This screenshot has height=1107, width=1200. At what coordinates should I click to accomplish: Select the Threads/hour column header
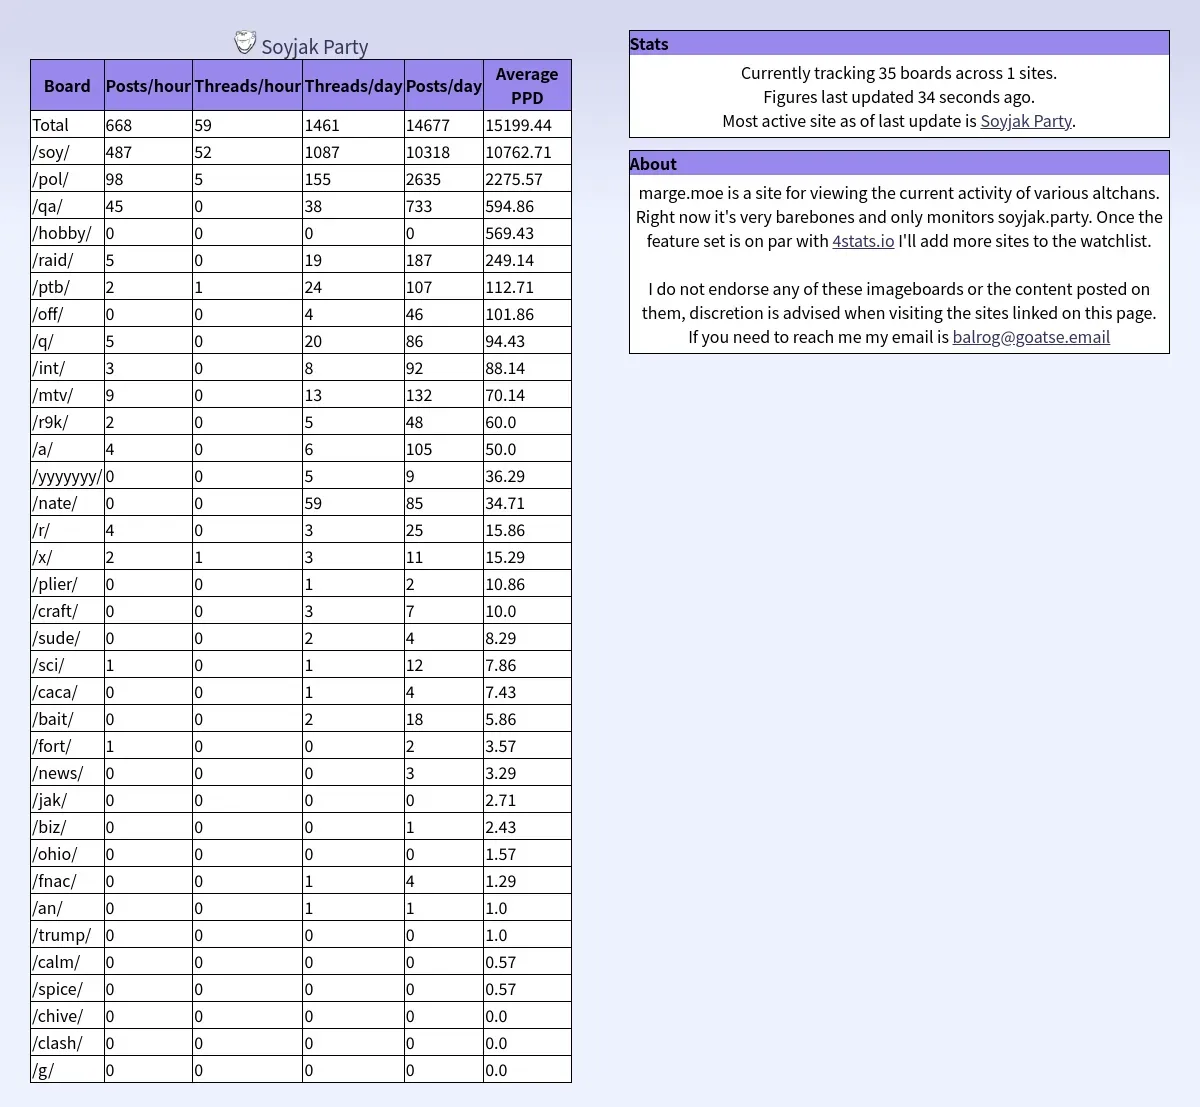pos(247,86)
